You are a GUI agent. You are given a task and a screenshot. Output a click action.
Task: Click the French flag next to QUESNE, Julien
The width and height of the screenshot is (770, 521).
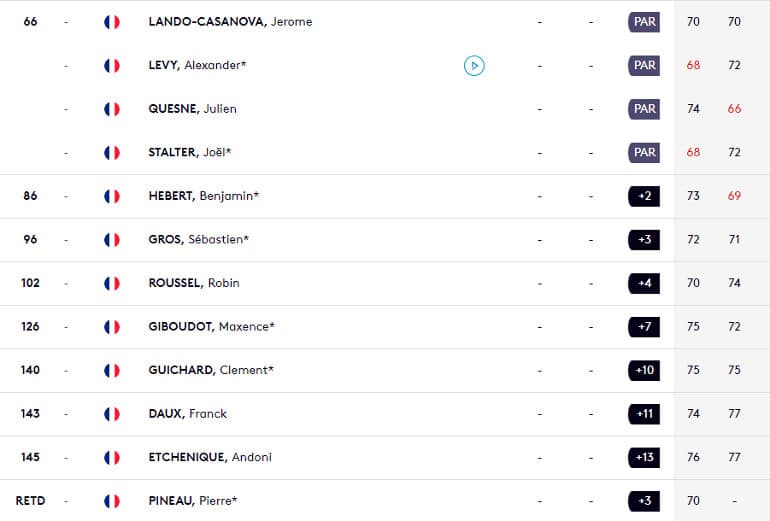click(112, 109)
